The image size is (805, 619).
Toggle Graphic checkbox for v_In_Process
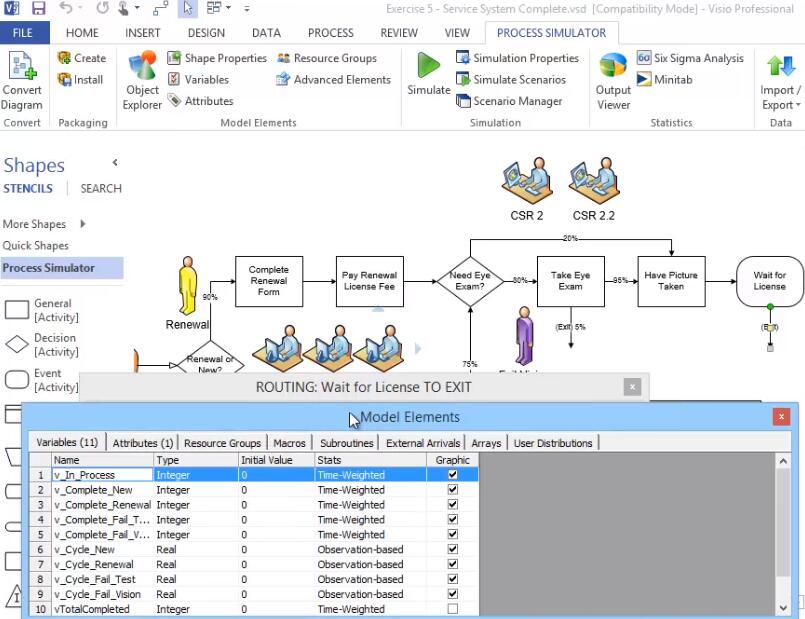(452, 474)
